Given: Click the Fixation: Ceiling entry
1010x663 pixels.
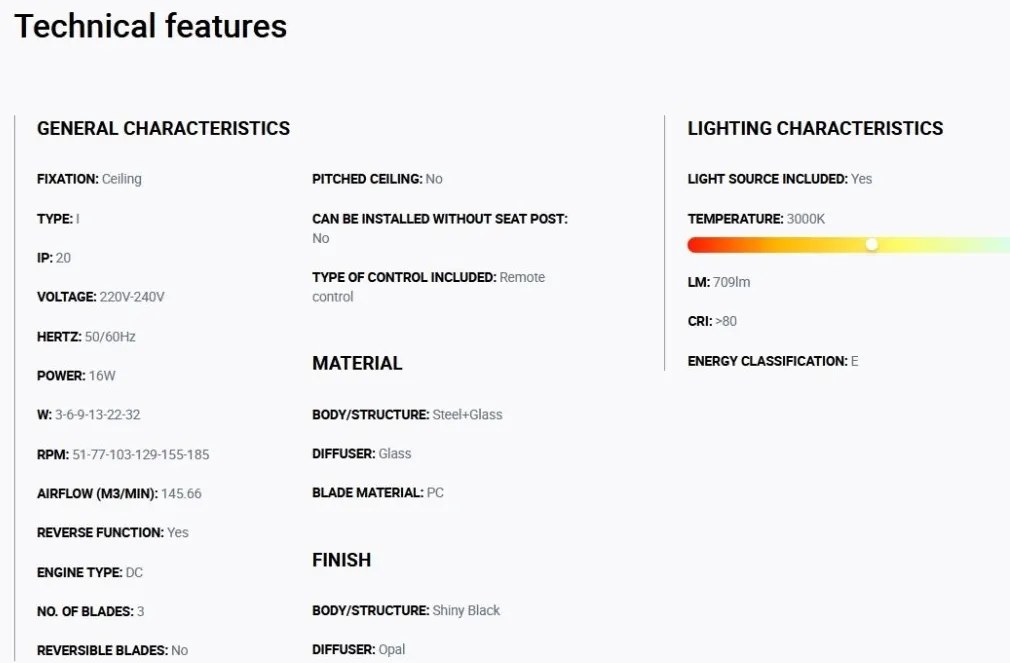Looking at the screenshot, I should (89, 179).
